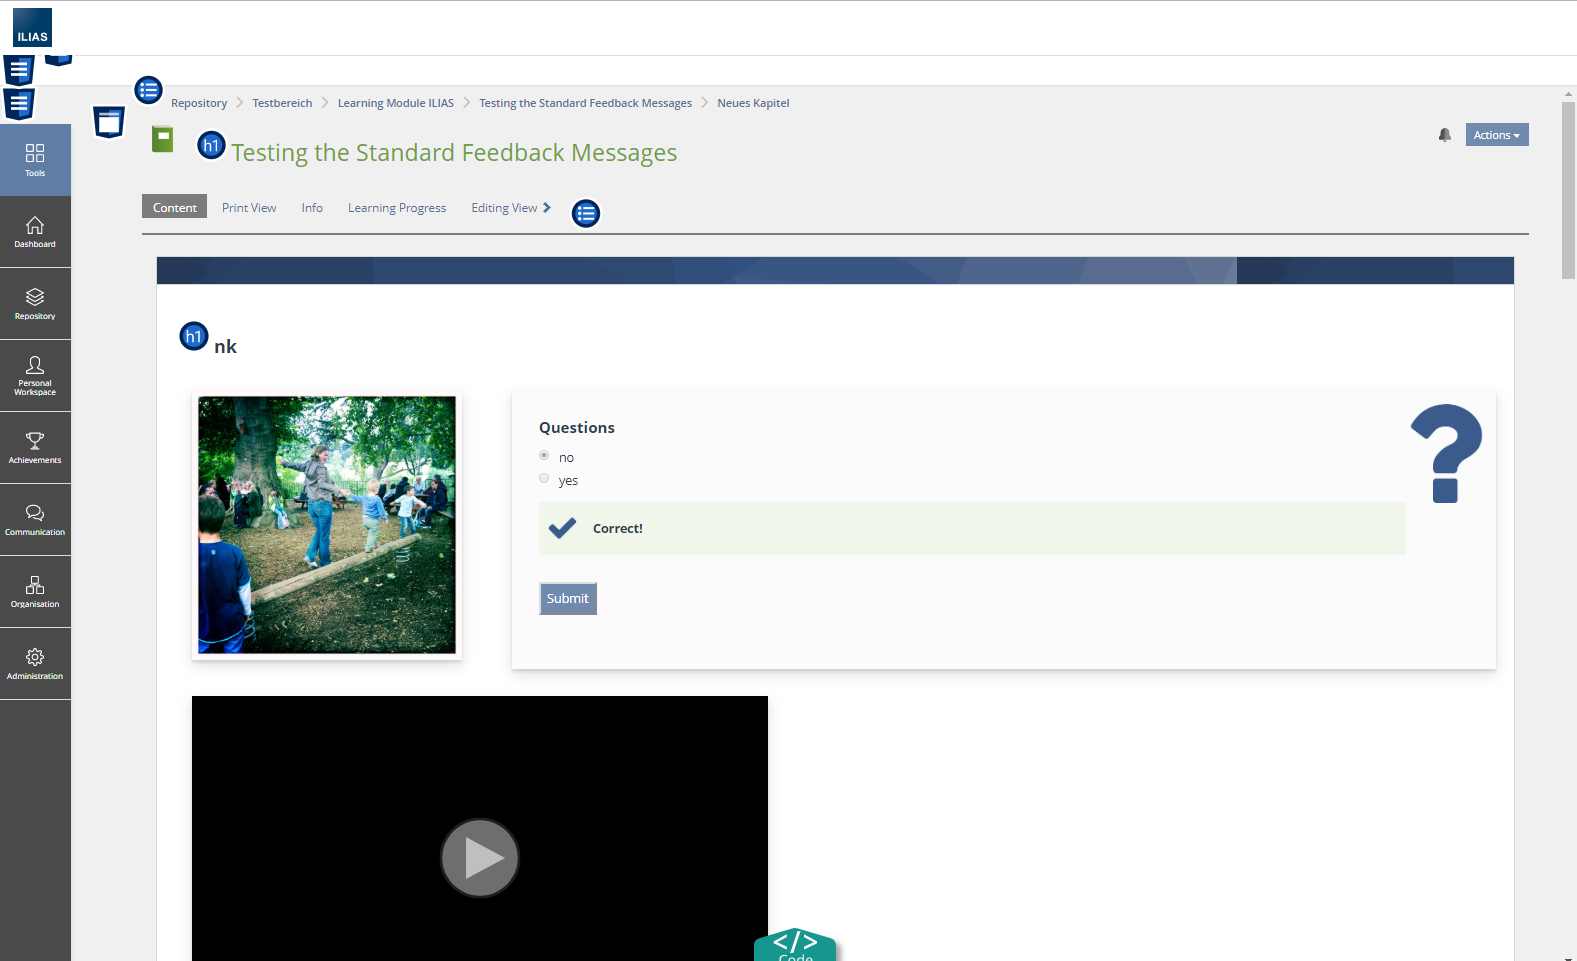Open Personal Workspace
The image size is (1577, 961).
(x=35, y=376)
